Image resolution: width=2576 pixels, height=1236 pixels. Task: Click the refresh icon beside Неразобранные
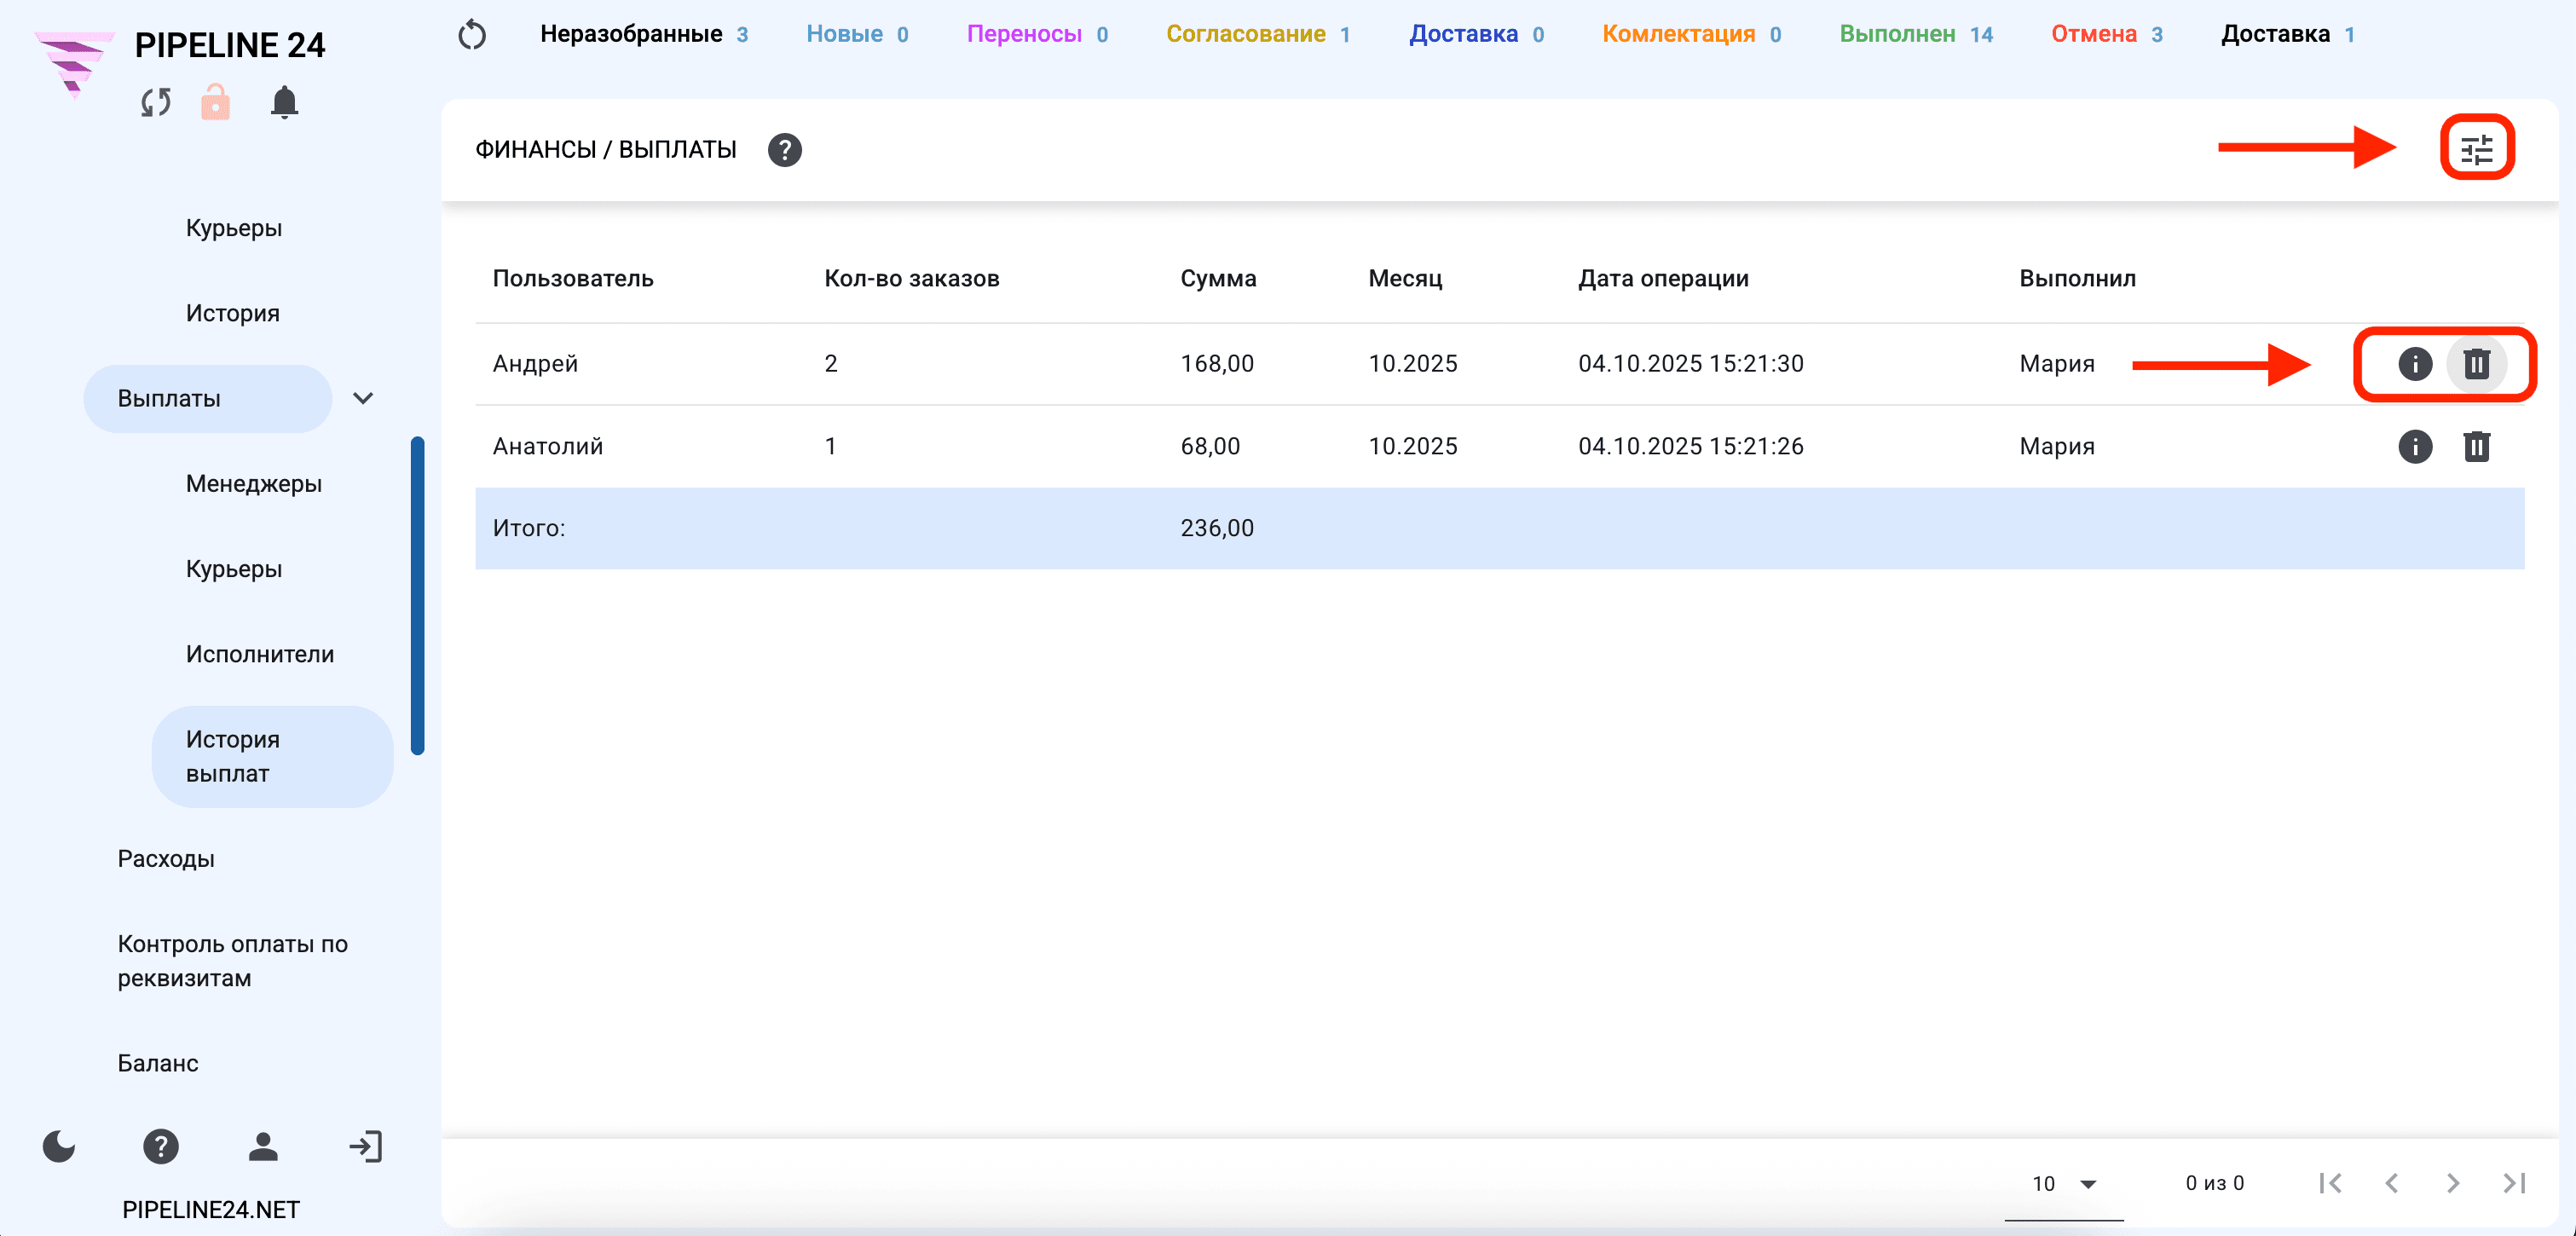pyautogui.click(x=472, y=35)
